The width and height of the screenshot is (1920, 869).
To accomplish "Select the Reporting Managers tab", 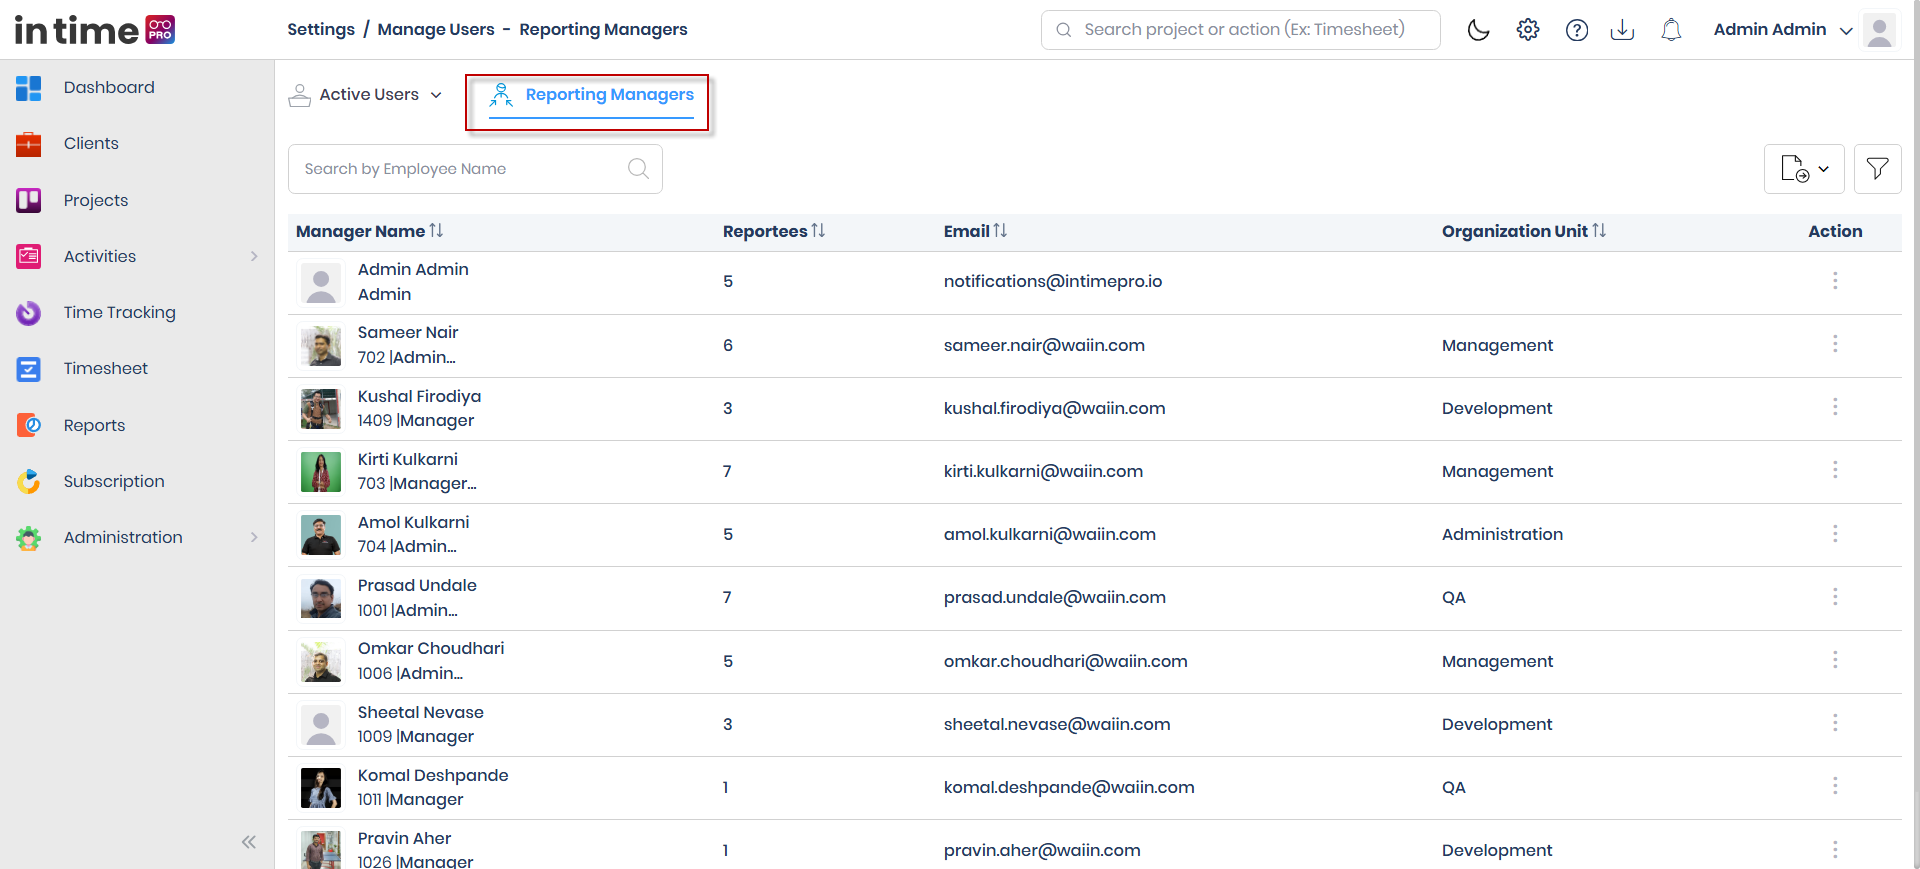I will point(591,95).
